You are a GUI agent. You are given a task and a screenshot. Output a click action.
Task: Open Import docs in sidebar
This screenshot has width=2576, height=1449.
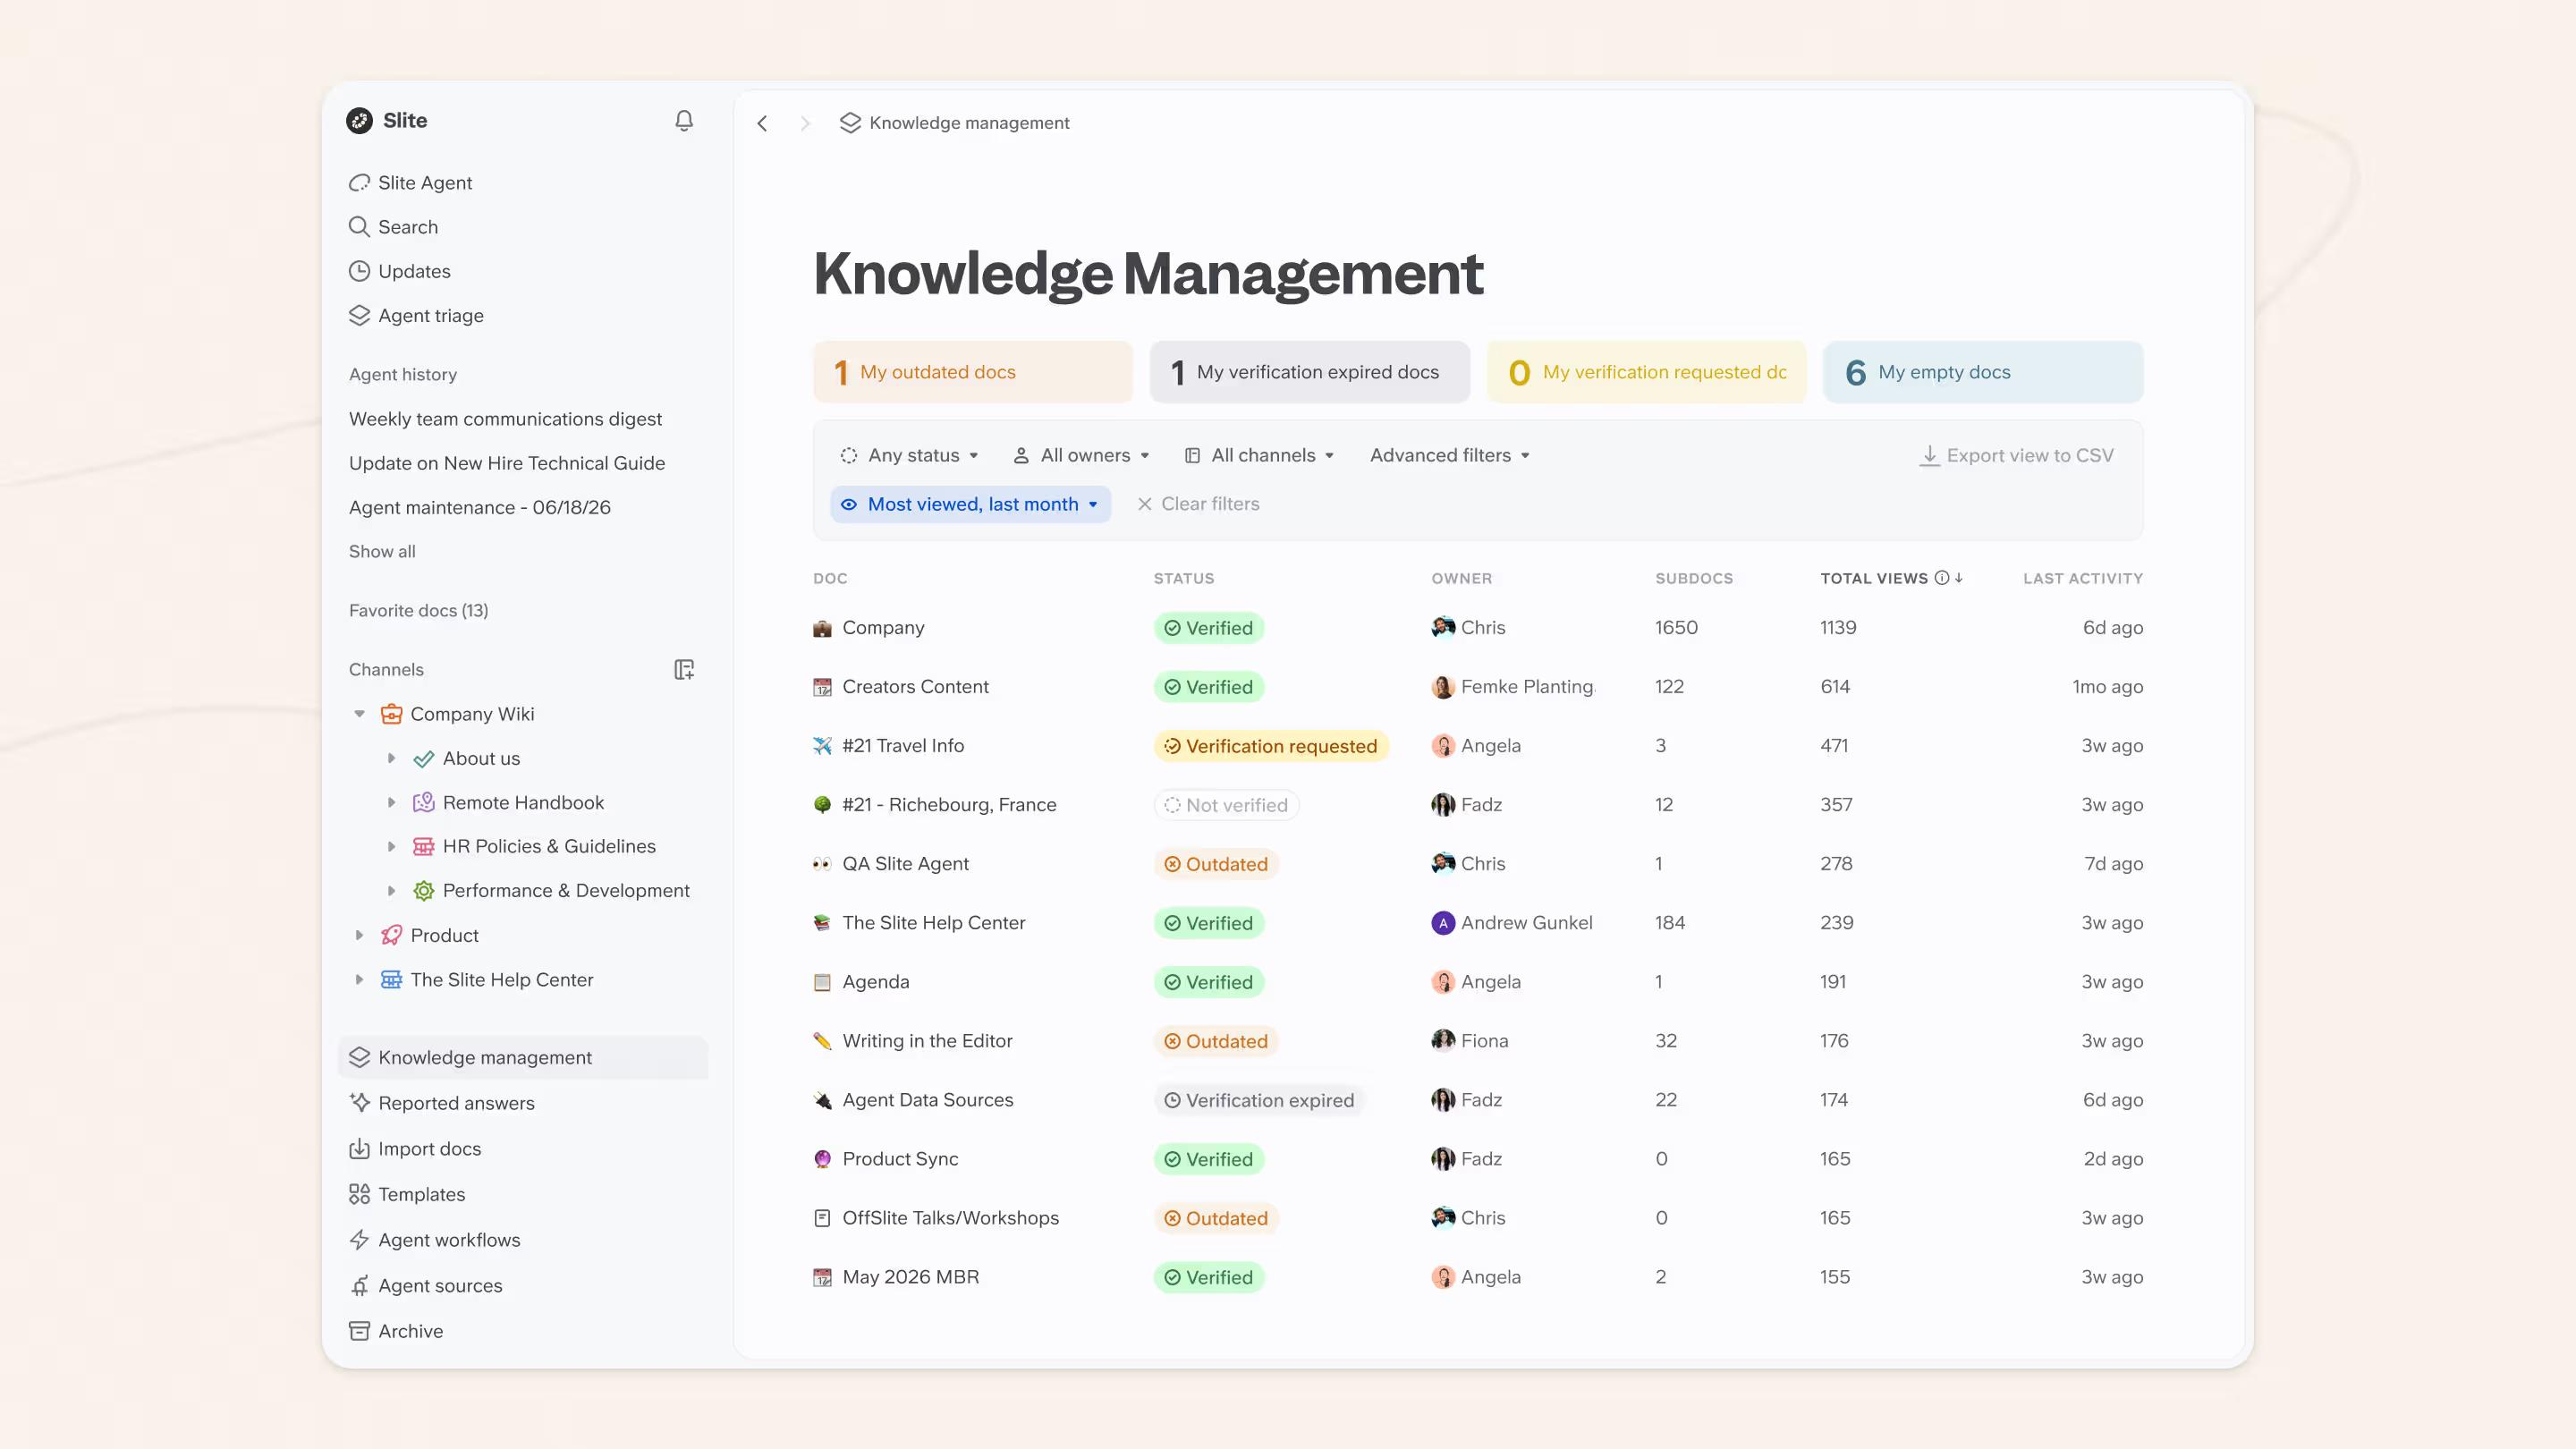pos(415,1149)
